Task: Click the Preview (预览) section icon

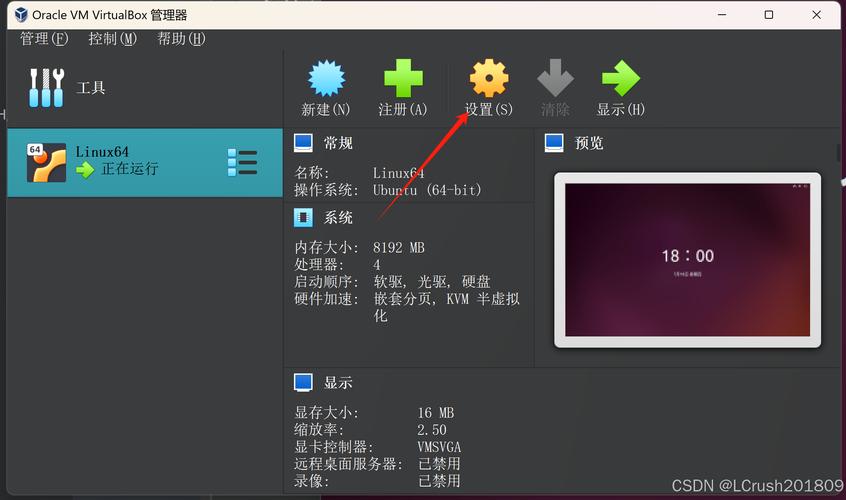Action: 554,143
